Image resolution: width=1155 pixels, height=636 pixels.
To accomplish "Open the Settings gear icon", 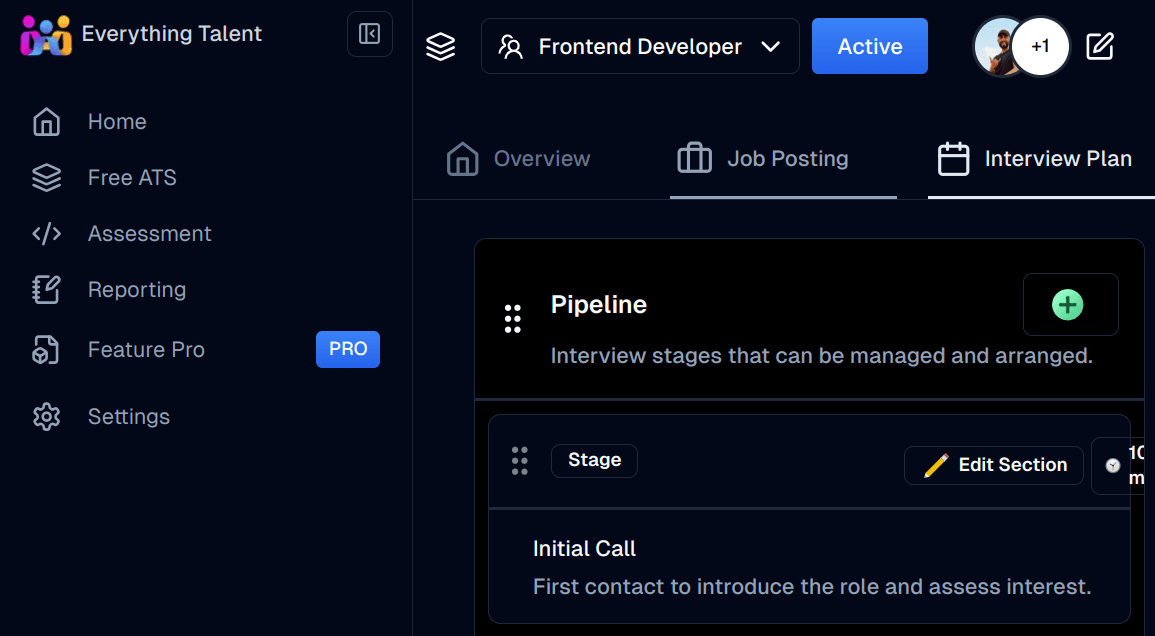I will [x=46, y=417].
